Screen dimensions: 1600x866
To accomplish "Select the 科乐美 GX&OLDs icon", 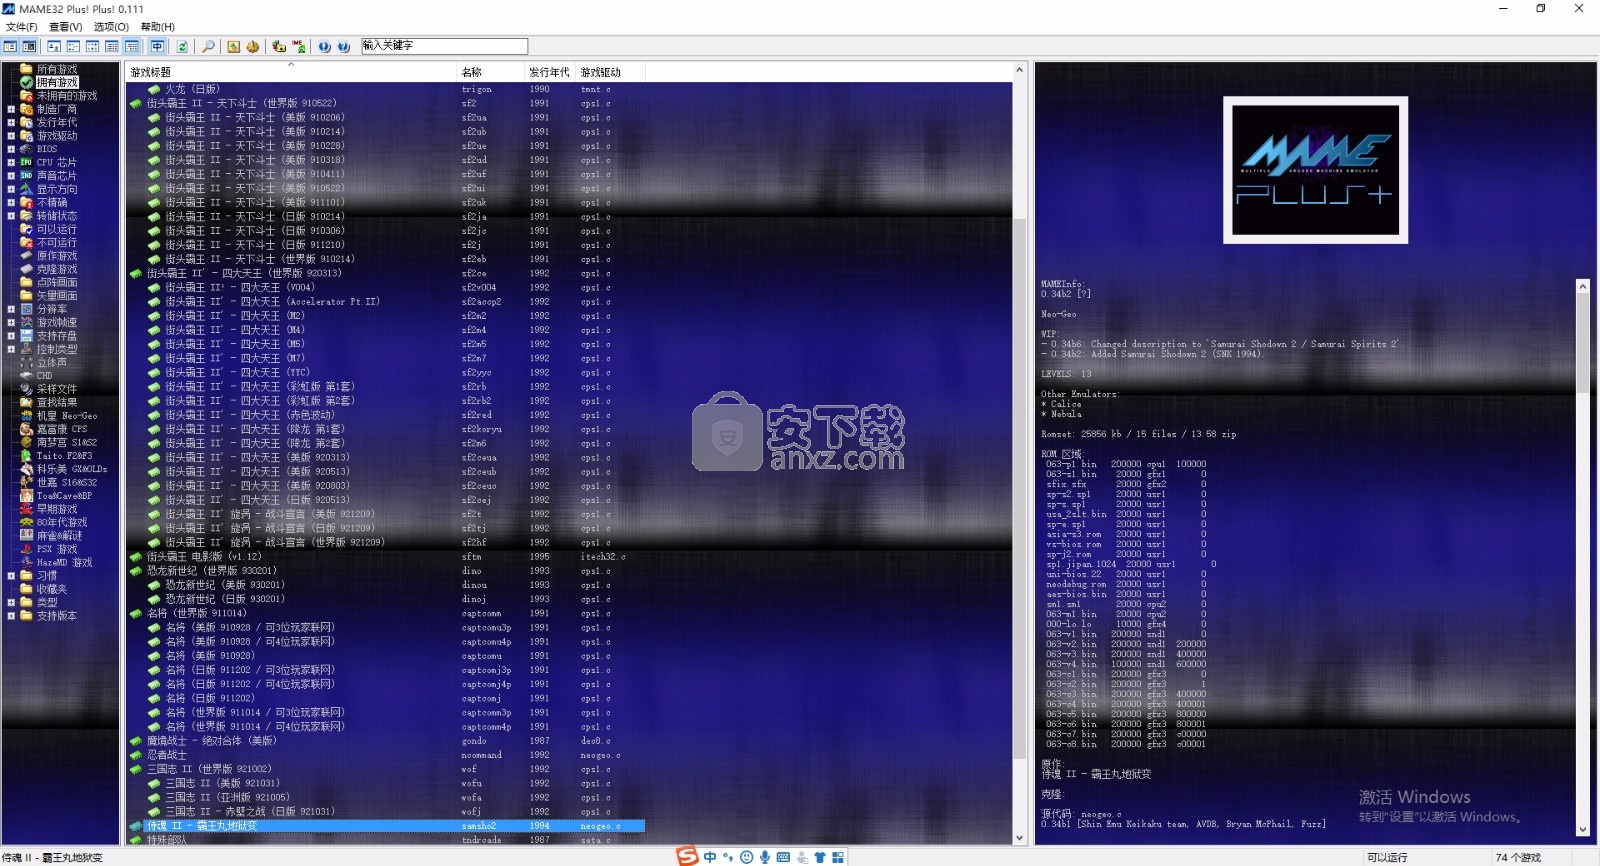I will [x=27, y=469].
